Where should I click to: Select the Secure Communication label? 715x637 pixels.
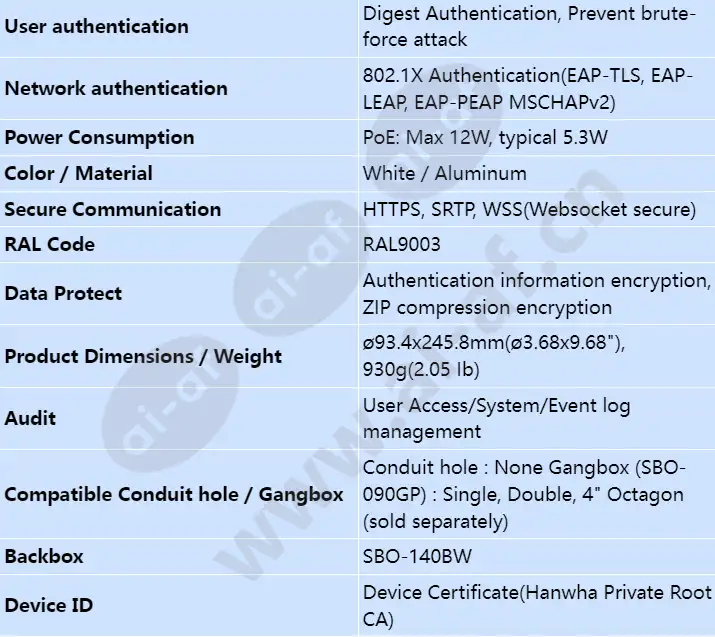click(x=113, y=209)
